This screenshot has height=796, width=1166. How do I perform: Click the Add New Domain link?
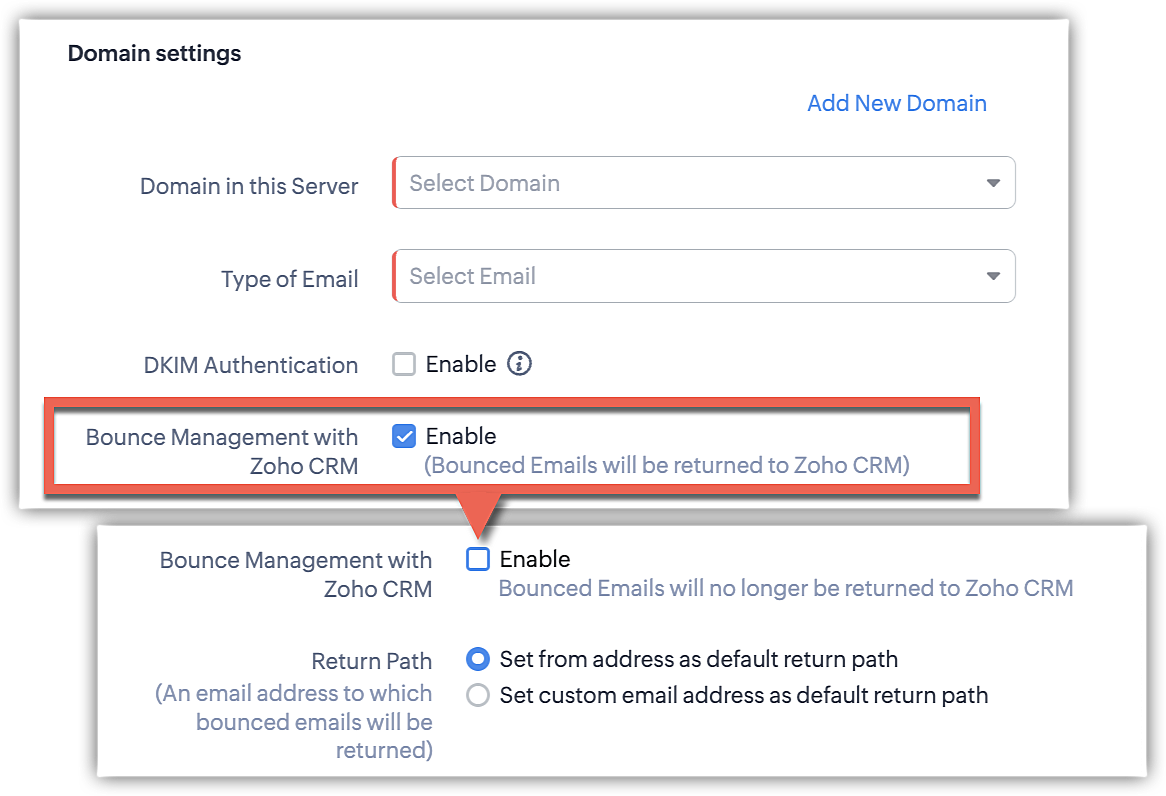[897, 103]
